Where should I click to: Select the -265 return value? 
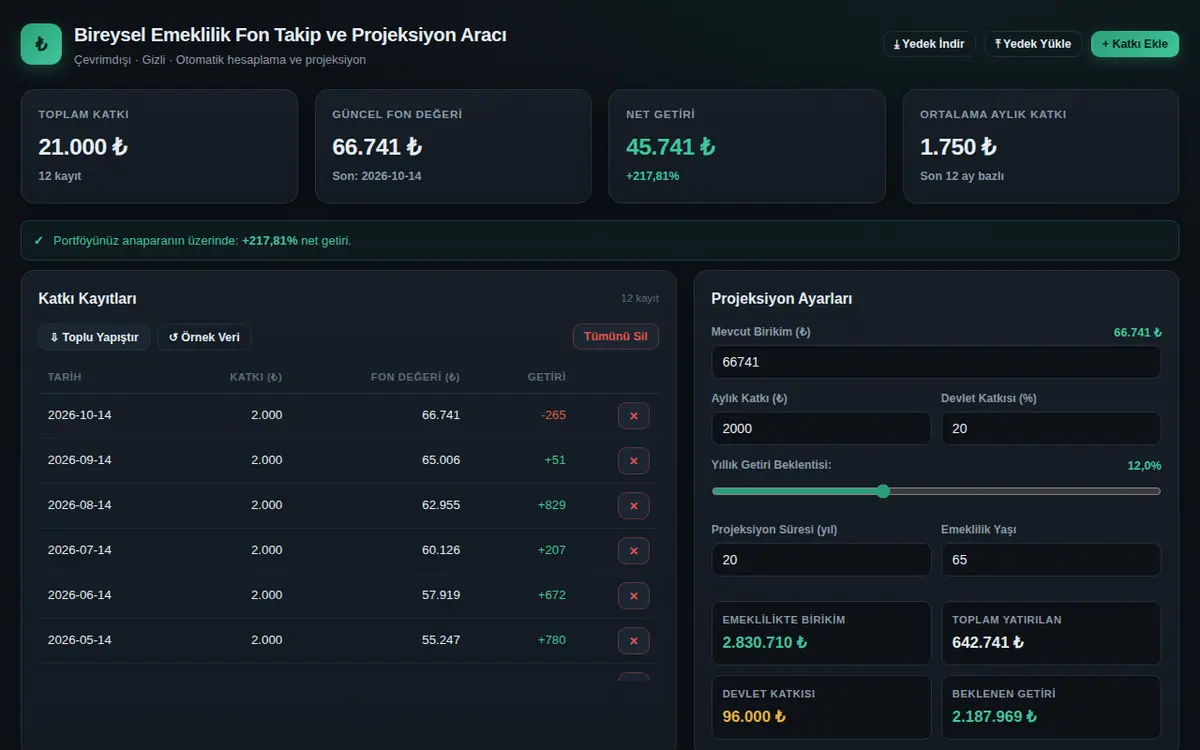pyautogui.click(x=553, y=415)
